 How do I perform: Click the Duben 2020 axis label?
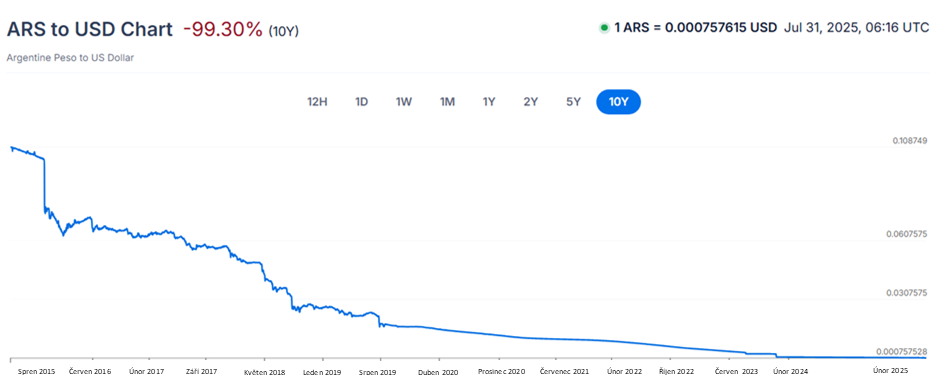pos(438,371)
